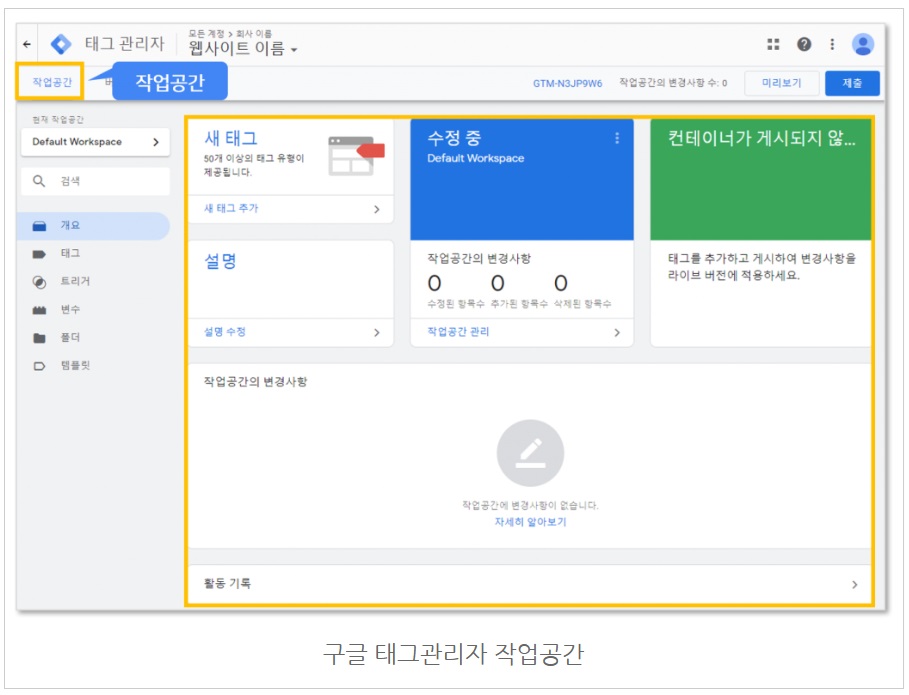Click the 검색 search input field
909x695 pixels.
[x=95, y=181]
